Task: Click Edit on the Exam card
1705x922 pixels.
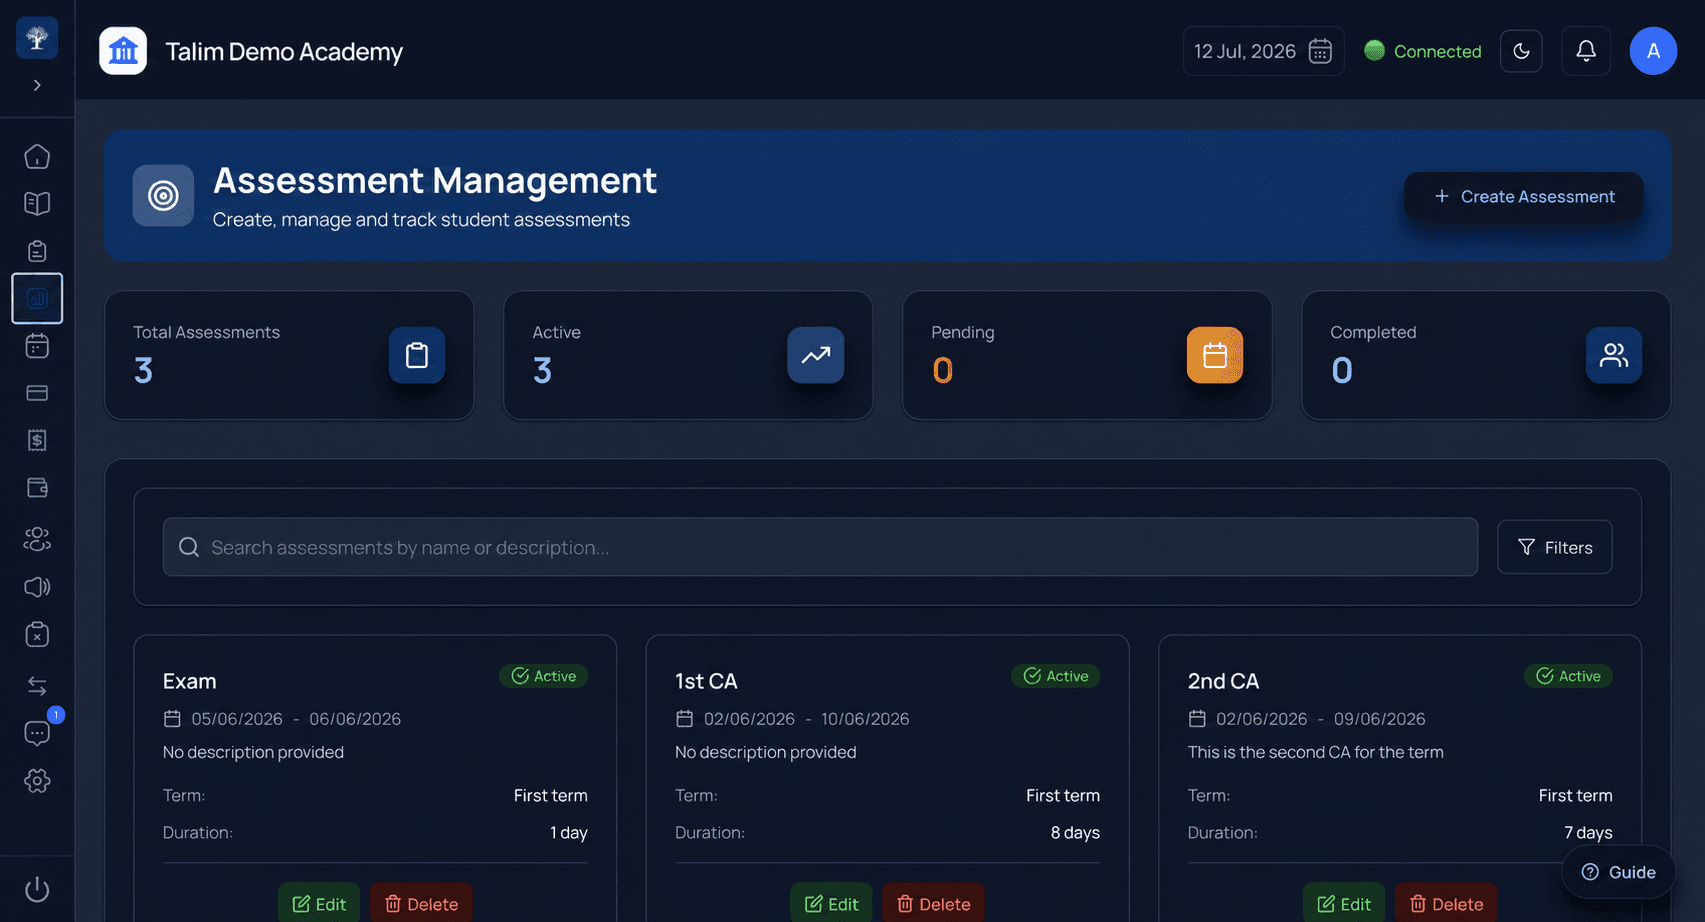Action: coord(319,904)
